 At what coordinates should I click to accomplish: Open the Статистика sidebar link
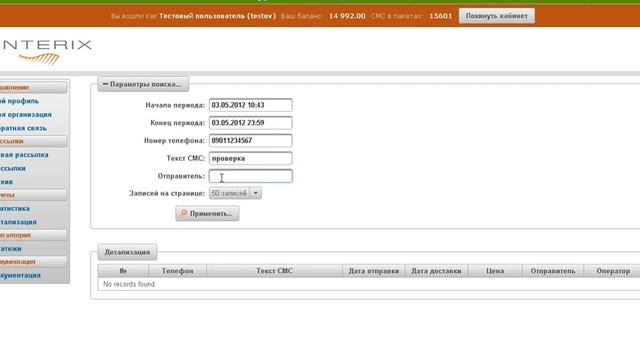15,208
